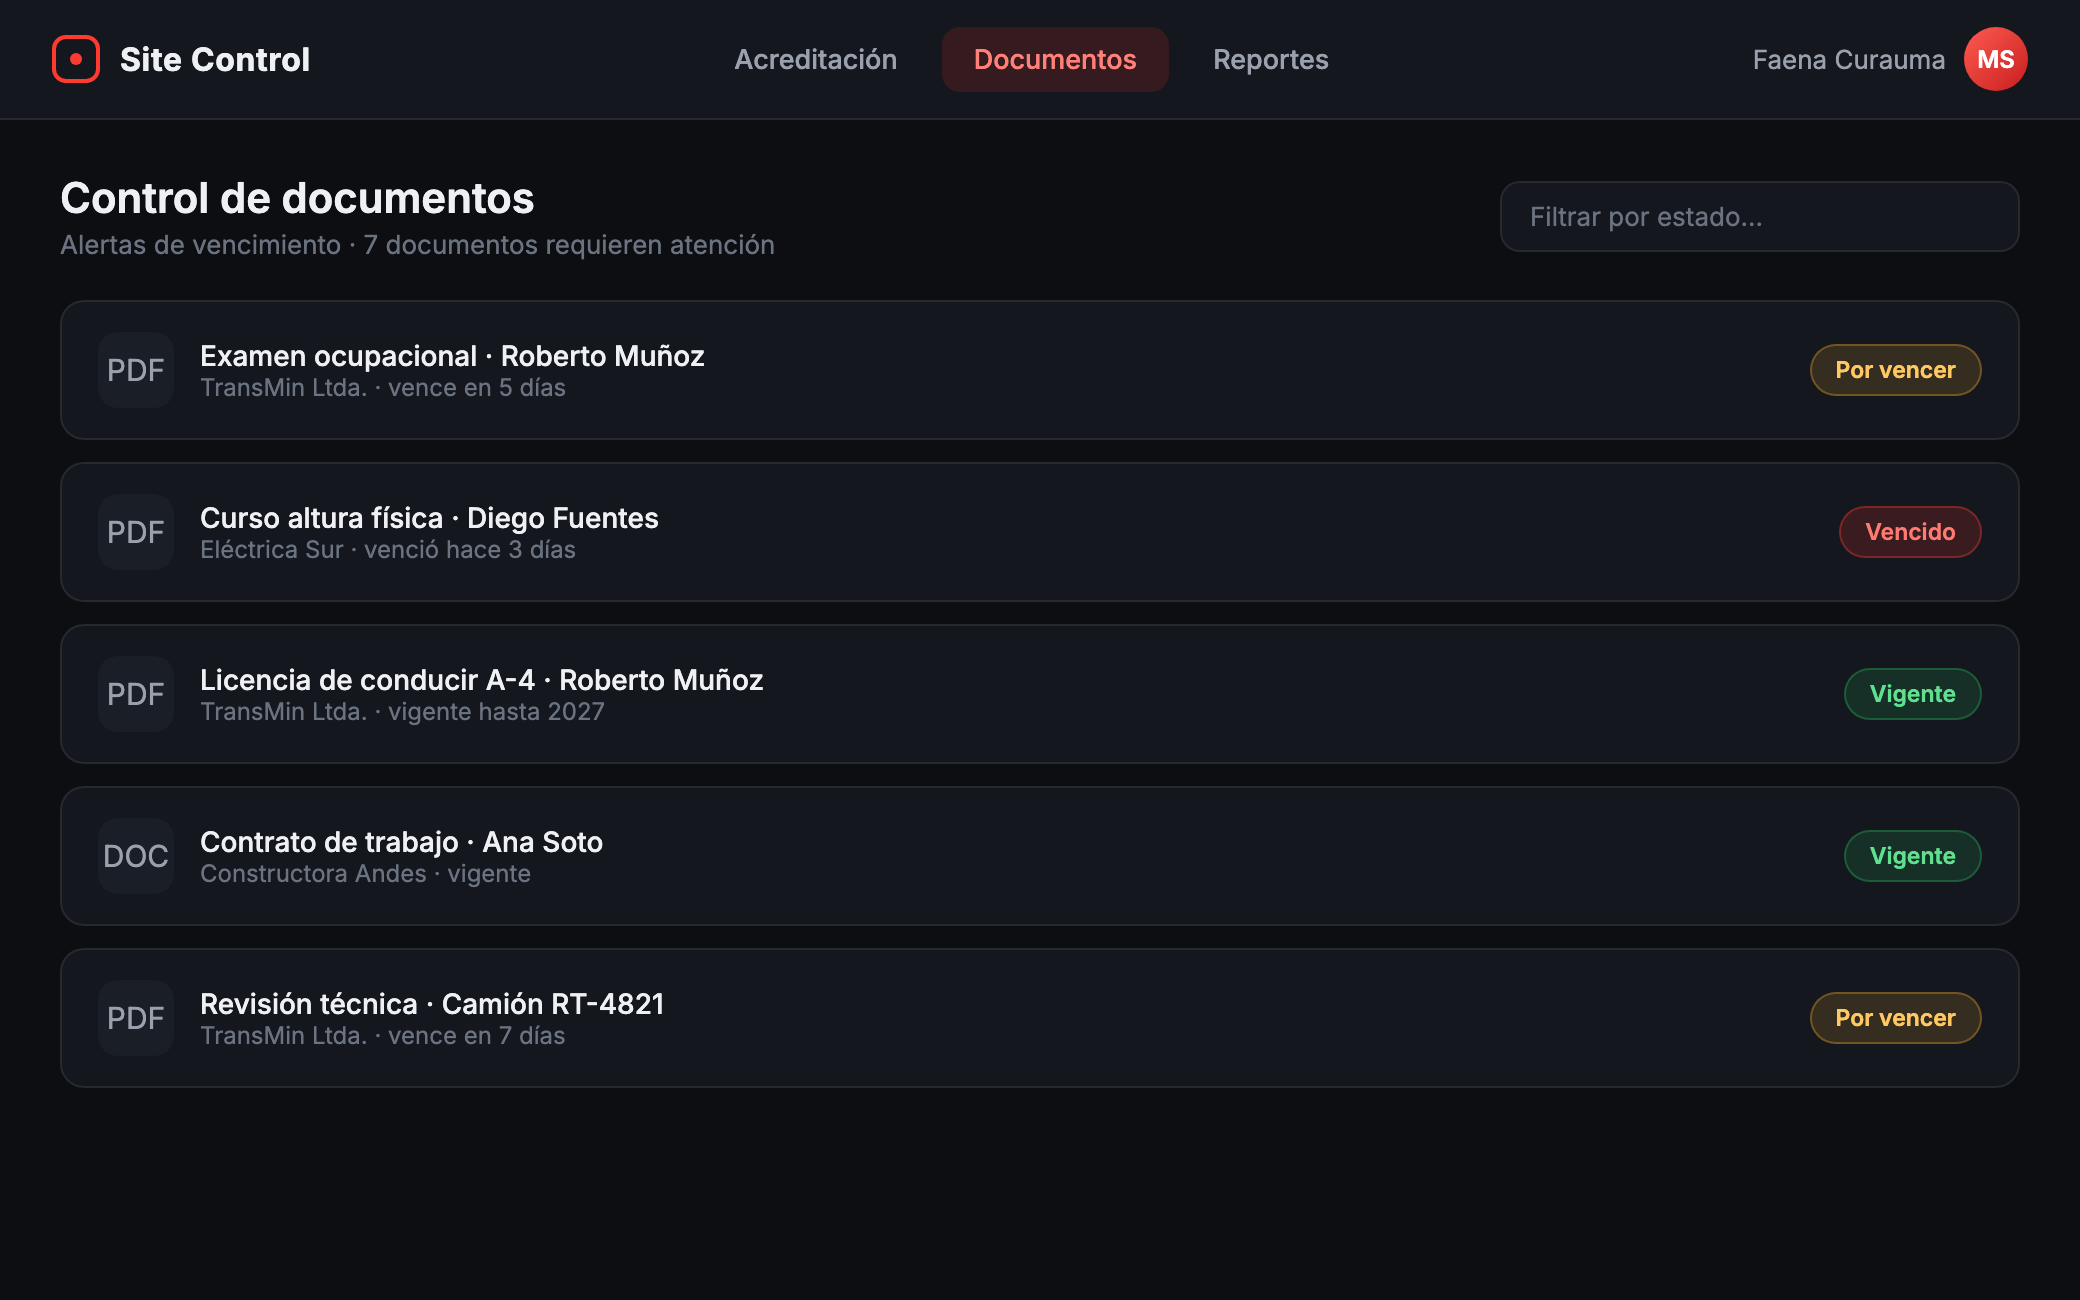Viewport: 2080px width, 1300px height.
Task: Click the Control de documentos heading
Action: [x=297, y=198]
